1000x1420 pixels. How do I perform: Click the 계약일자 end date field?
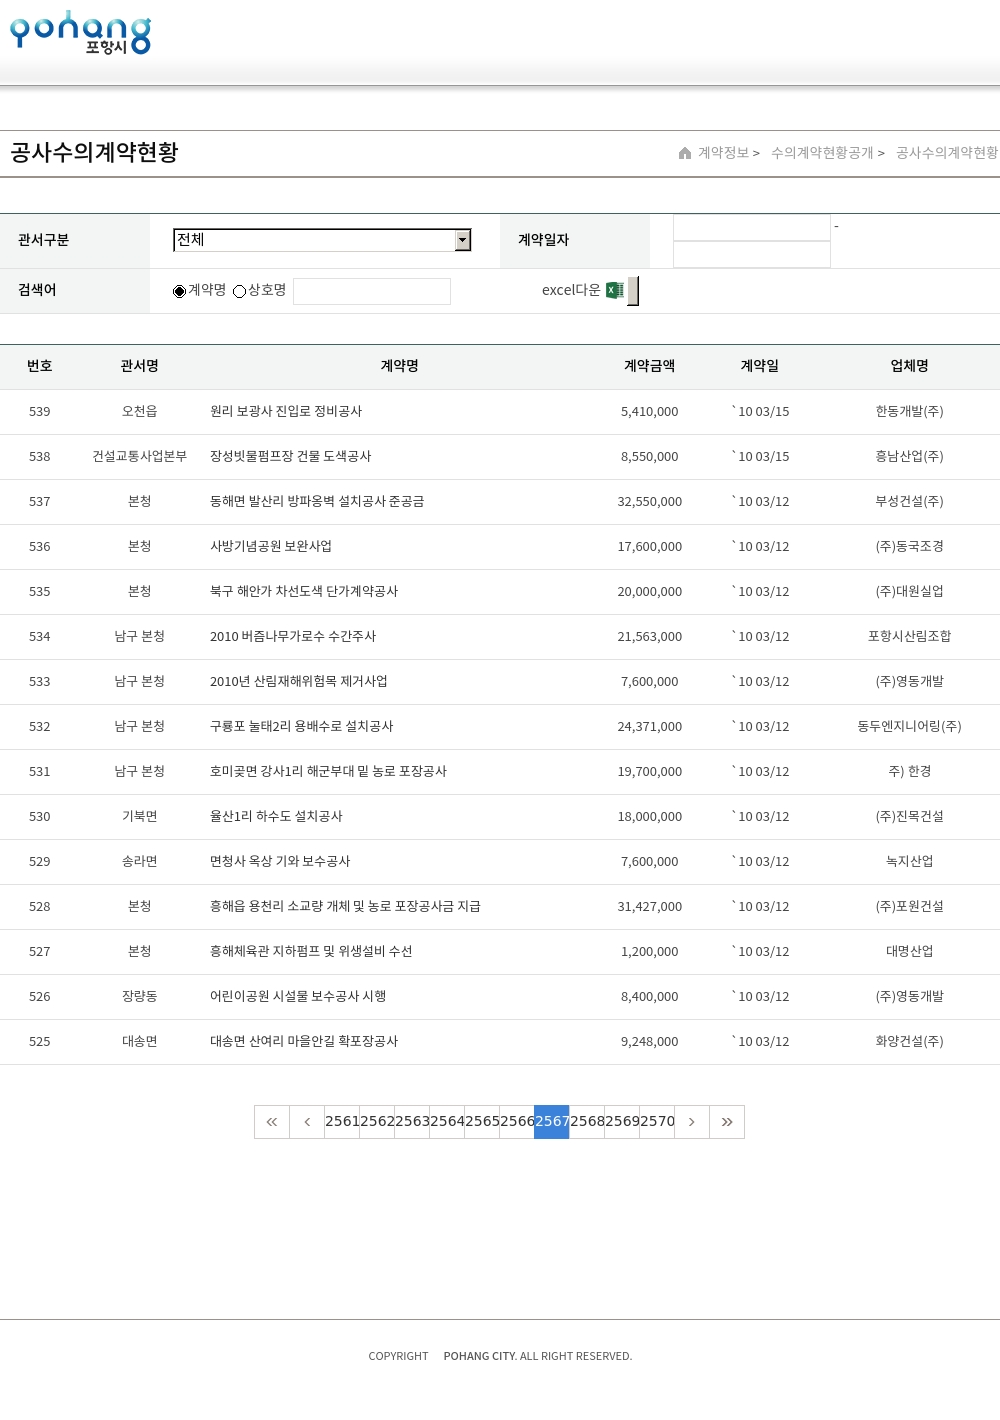tap(752, 255)
